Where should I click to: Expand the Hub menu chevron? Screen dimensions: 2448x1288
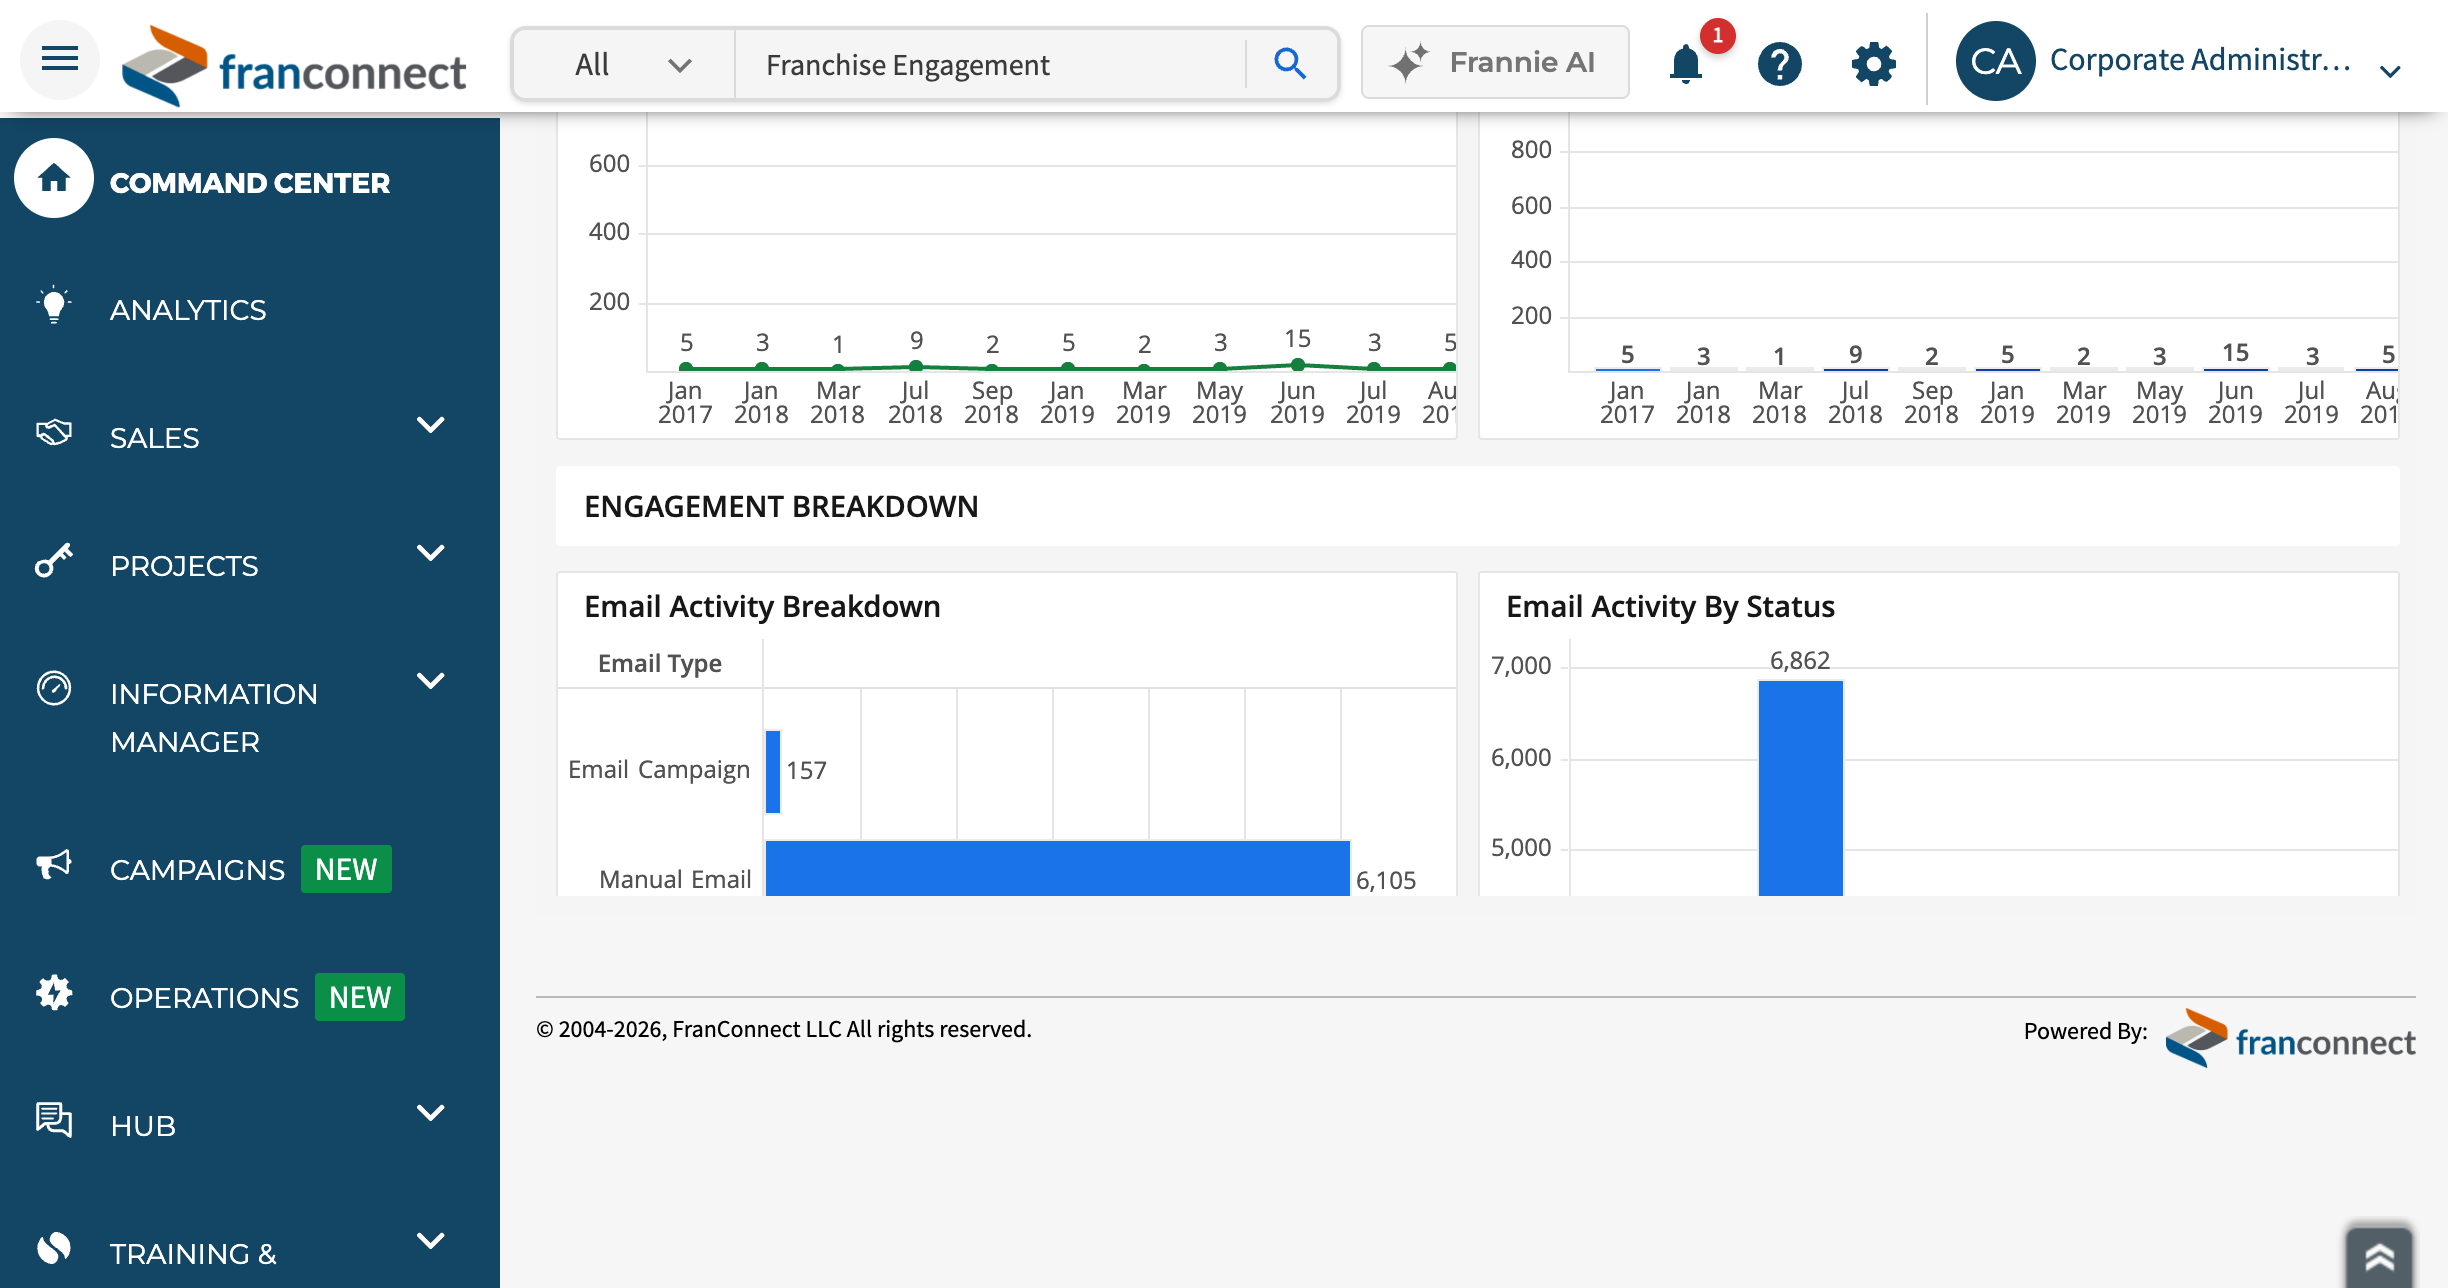pos(430,1113)
